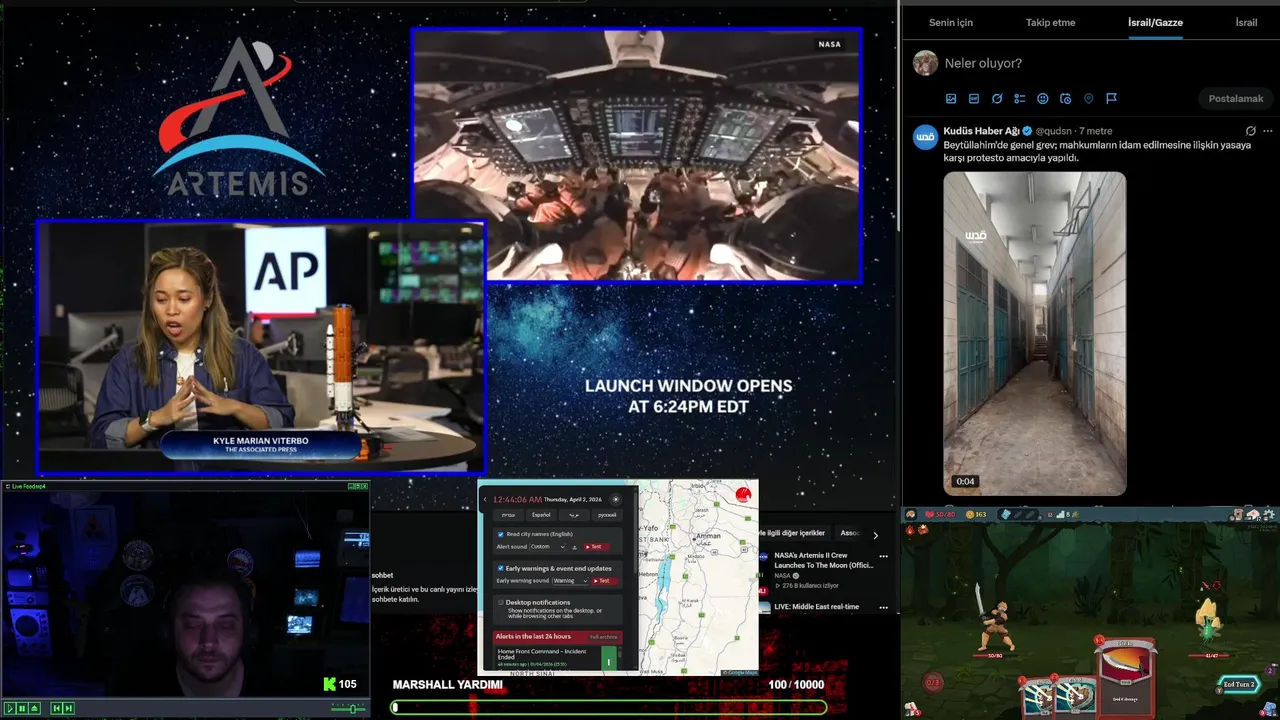Open more options on Kudüs Haber Ağı post

tap(1268, 131)
